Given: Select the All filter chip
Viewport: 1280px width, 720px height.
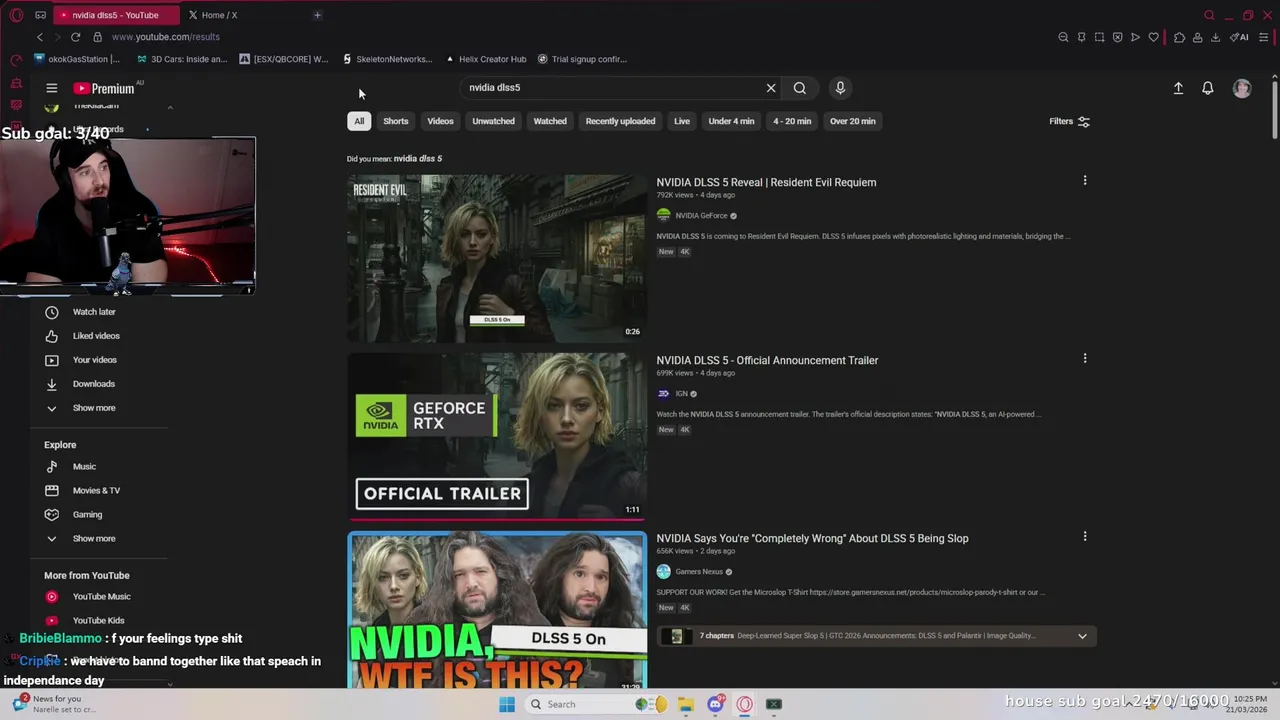Looking at the screenshot, I should [x=359, y=121].
